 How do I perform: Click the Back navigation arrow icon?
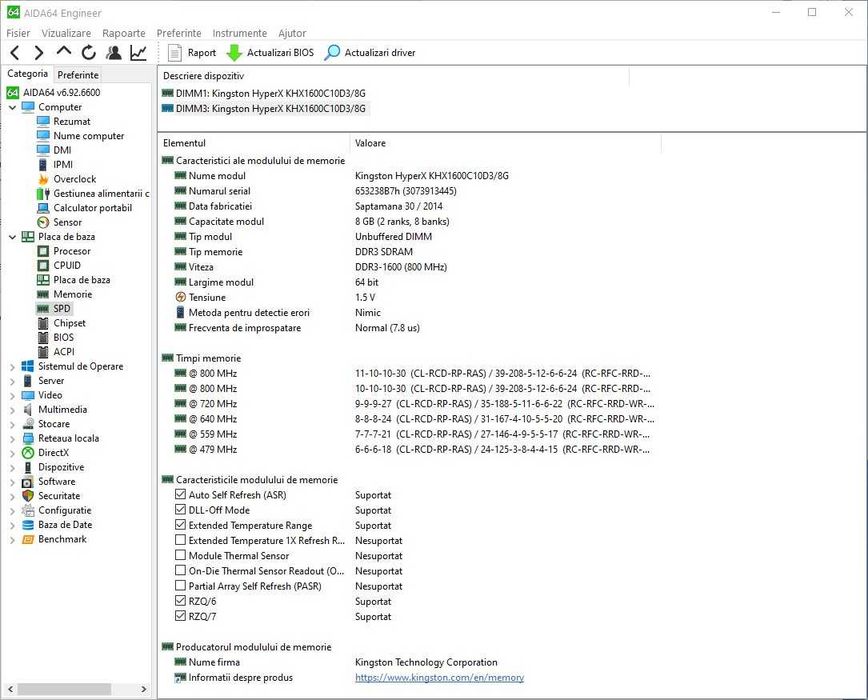click(15, 53)
